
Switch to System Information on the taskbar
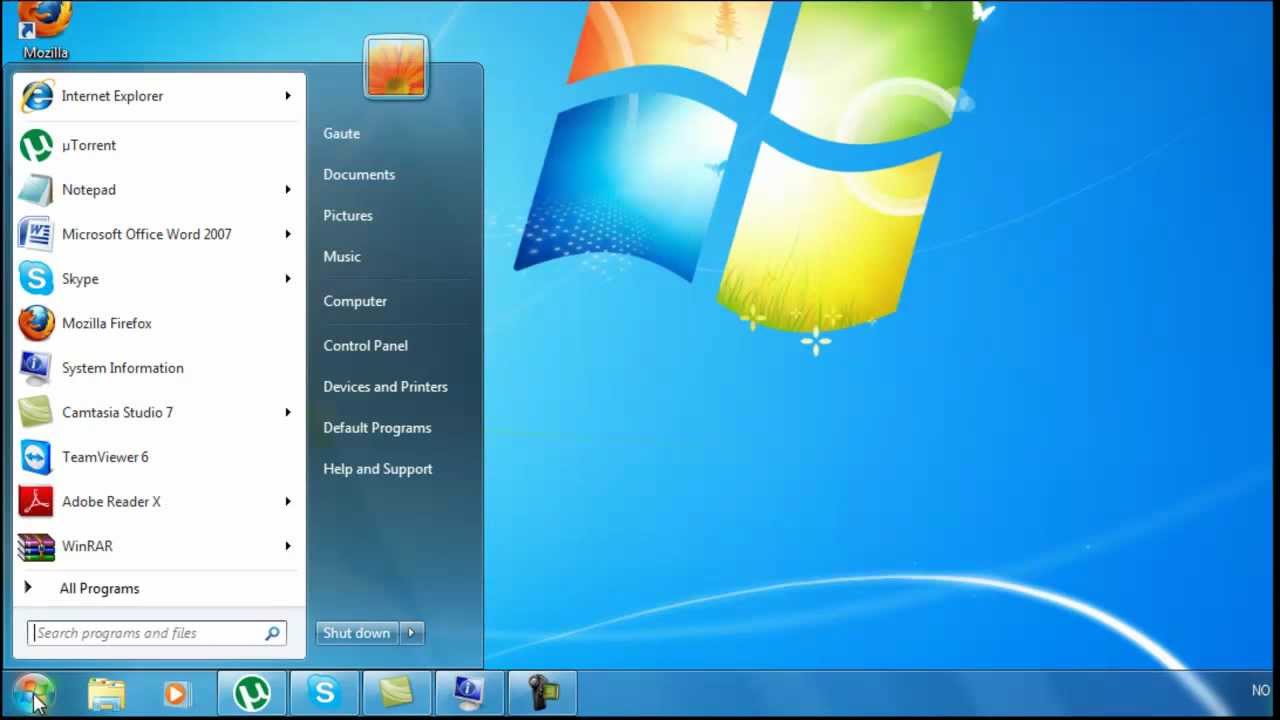tap(469, 693)
